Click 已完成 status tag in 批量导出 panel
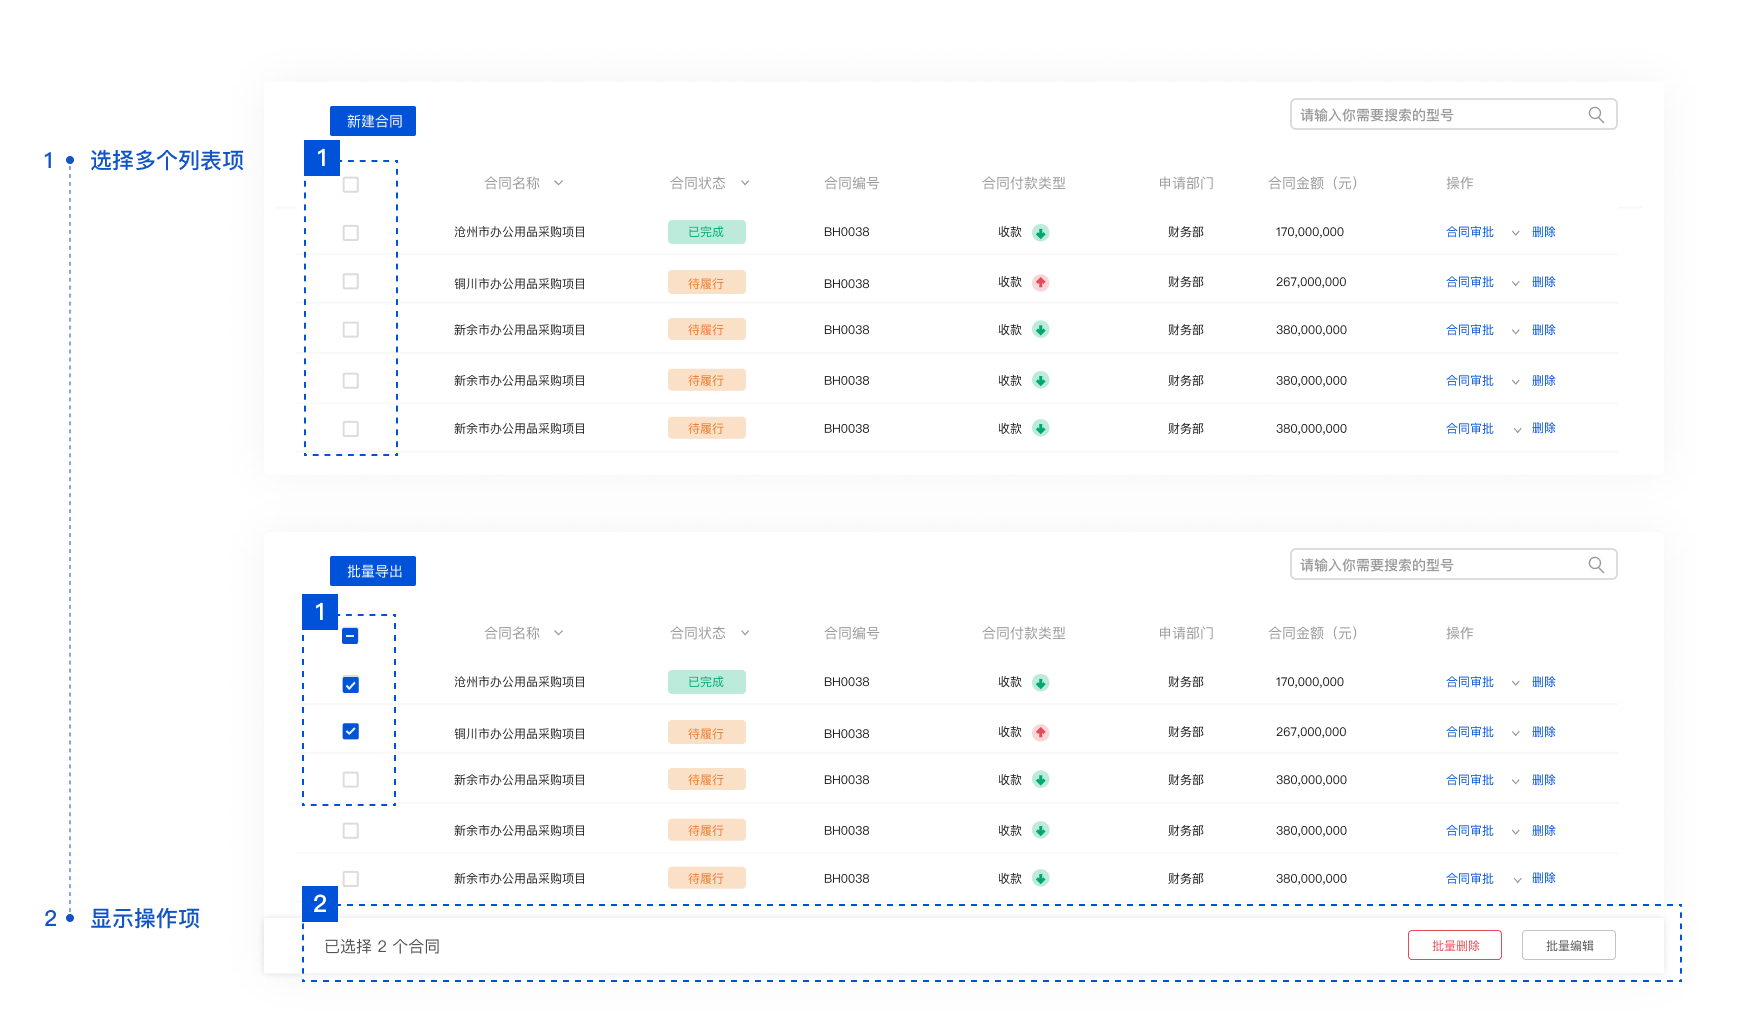This screenshot has width=1744, height=1030. [x=707, y=682]
